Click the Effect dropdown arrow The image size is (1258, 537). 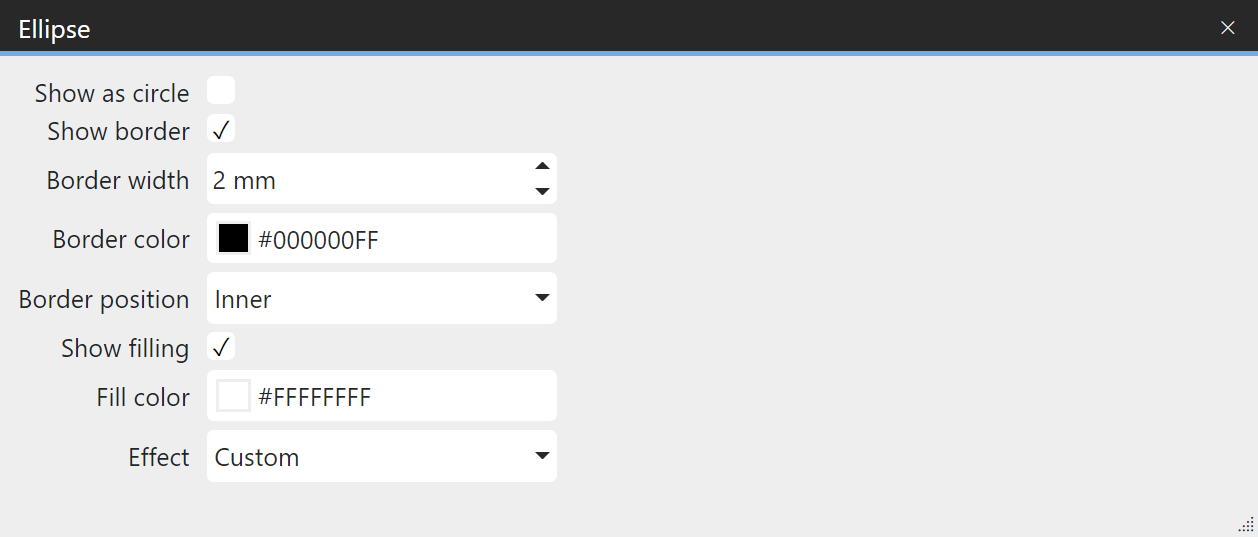tap(542, 456)
